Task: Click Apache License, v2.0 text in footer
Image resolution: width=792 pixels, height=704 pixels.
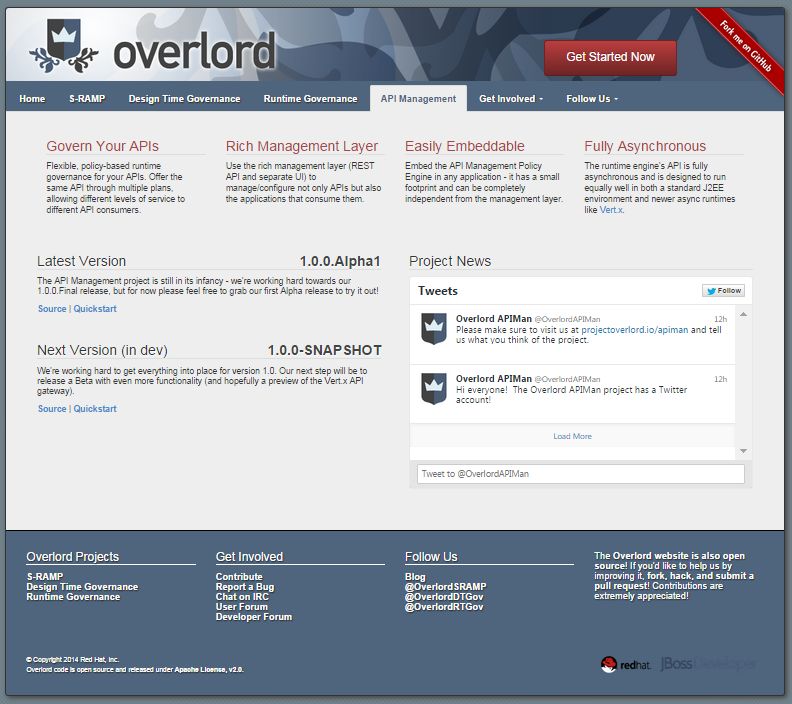Action: coord(209,670)
